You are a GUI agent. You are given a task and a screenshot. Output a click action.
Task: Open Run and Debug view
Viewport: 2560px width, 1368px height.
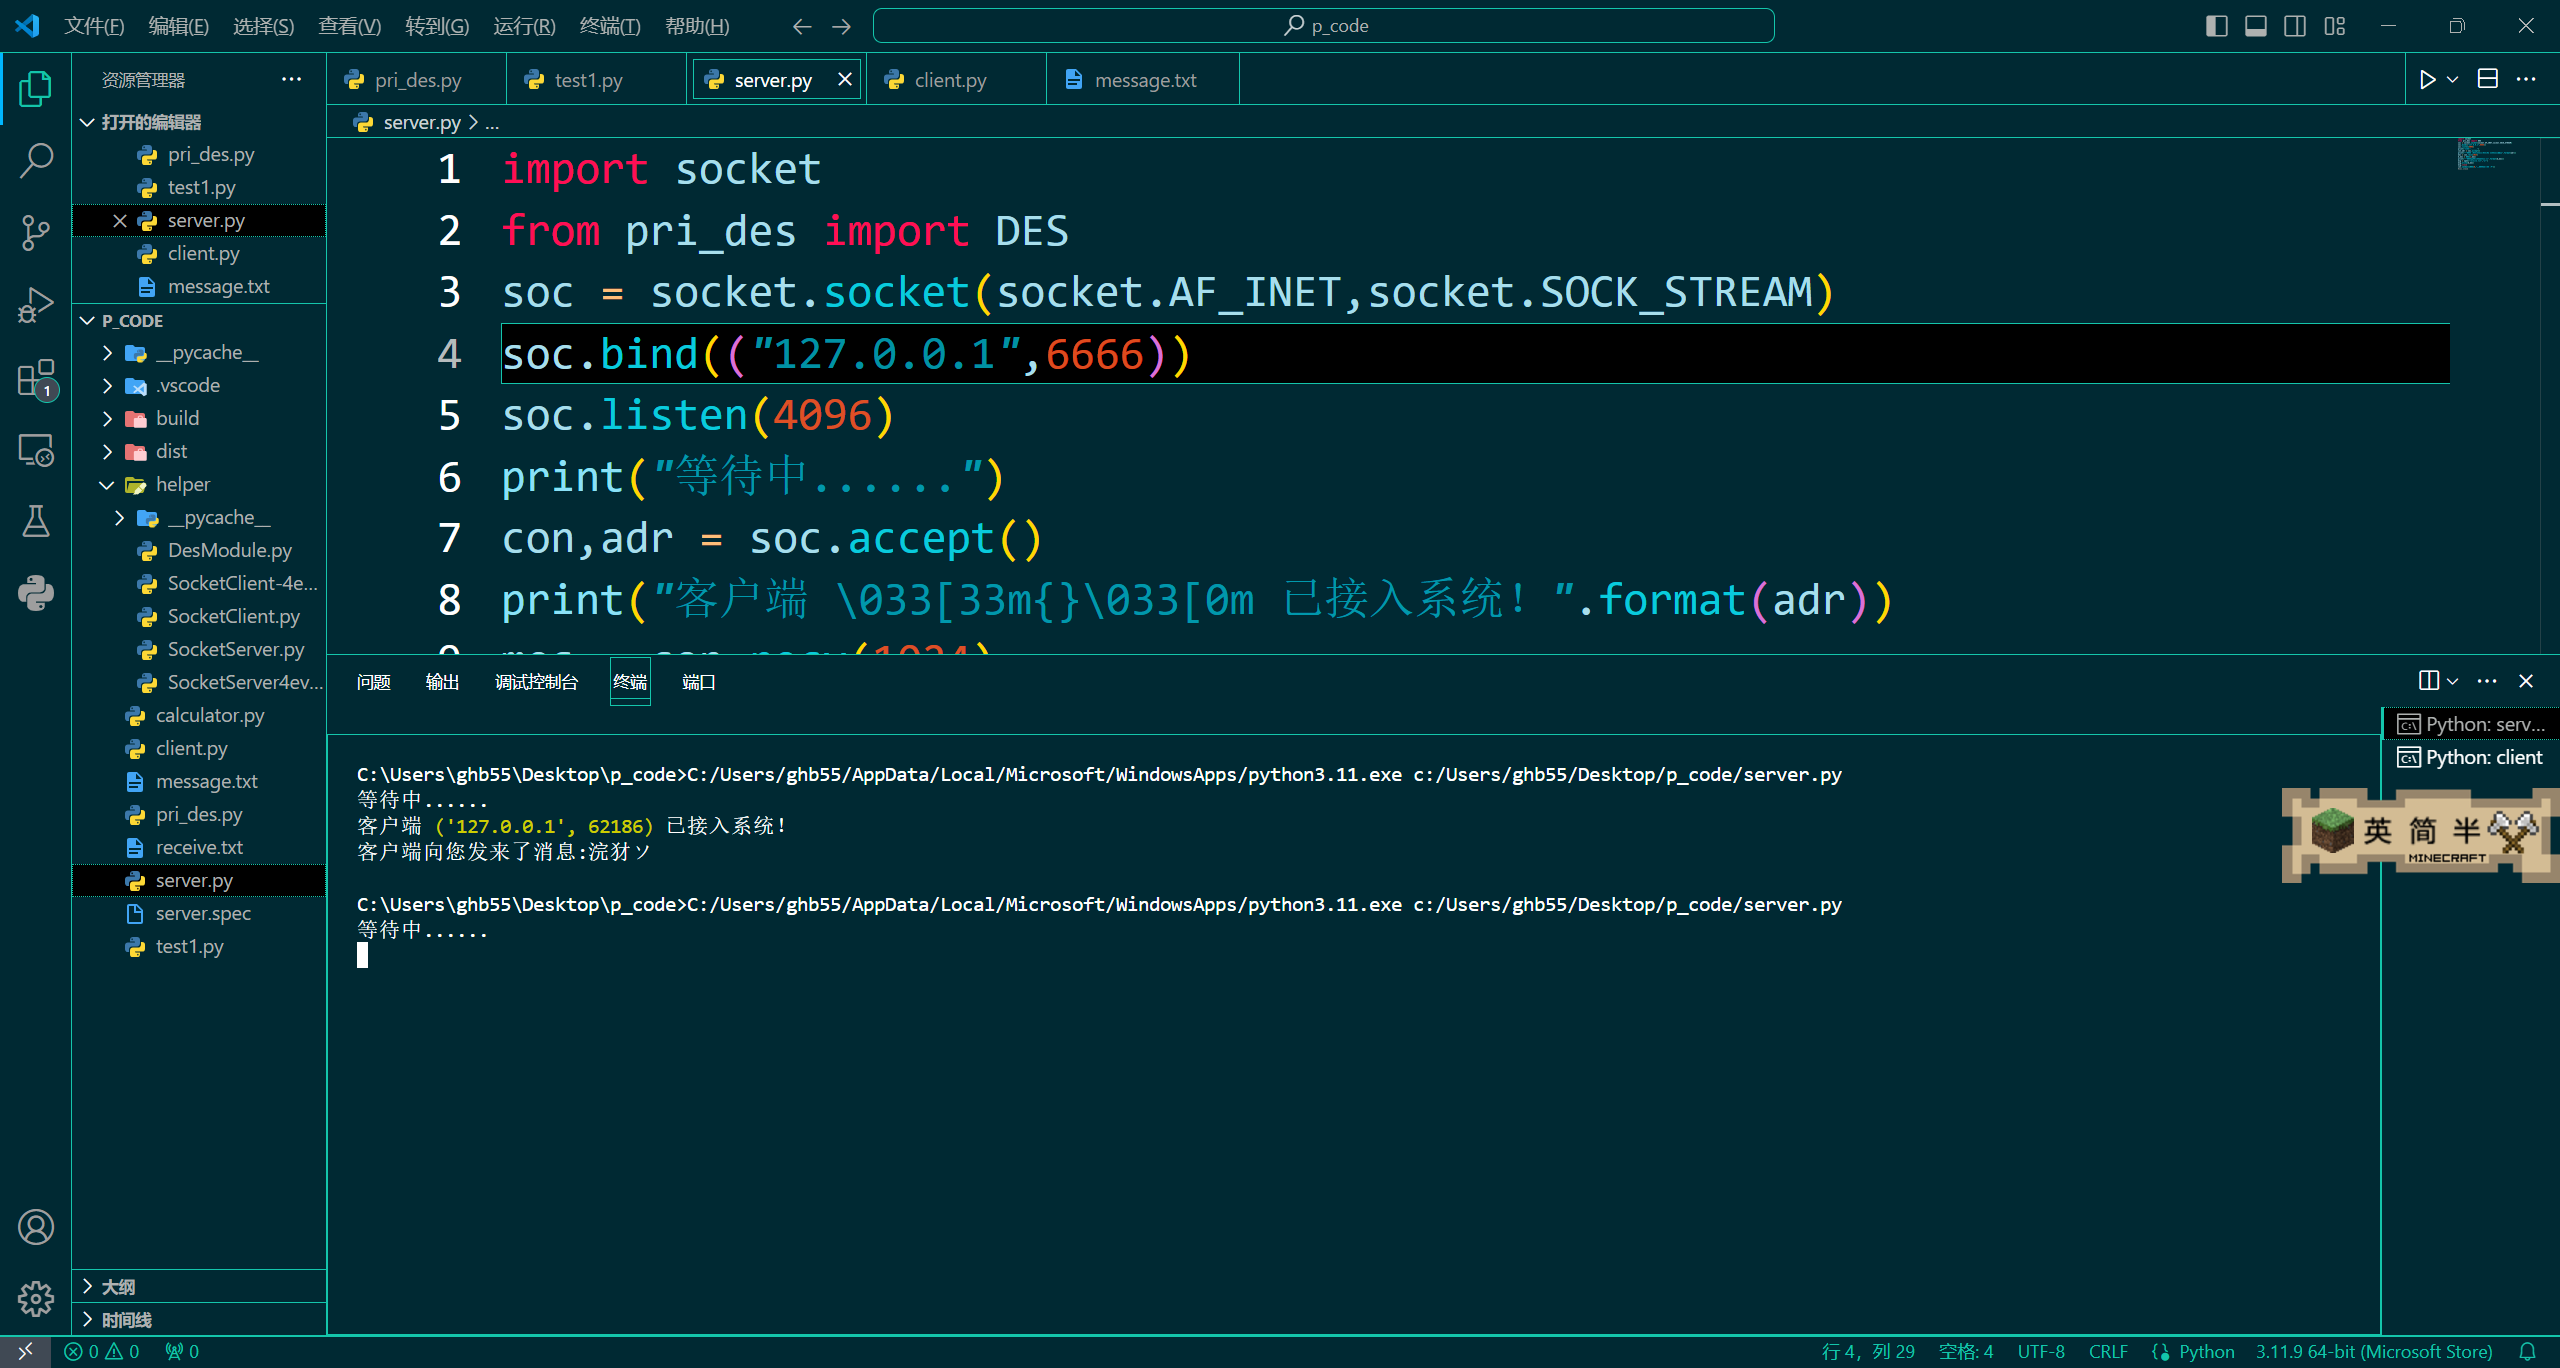click(36, 305)
